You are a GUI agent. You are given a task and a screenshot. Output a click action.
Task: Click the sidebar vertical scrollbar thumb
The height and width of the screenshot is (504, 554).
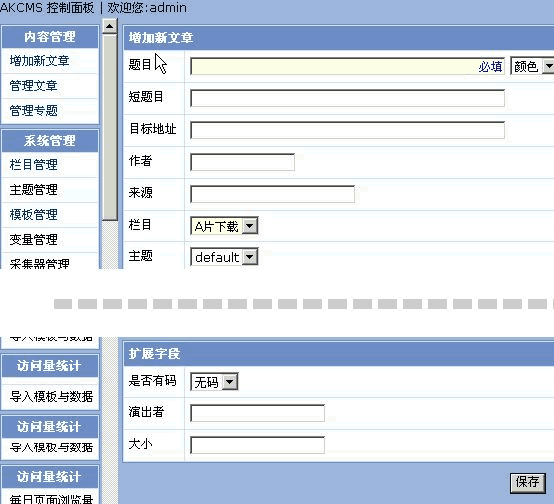point(110,127)
